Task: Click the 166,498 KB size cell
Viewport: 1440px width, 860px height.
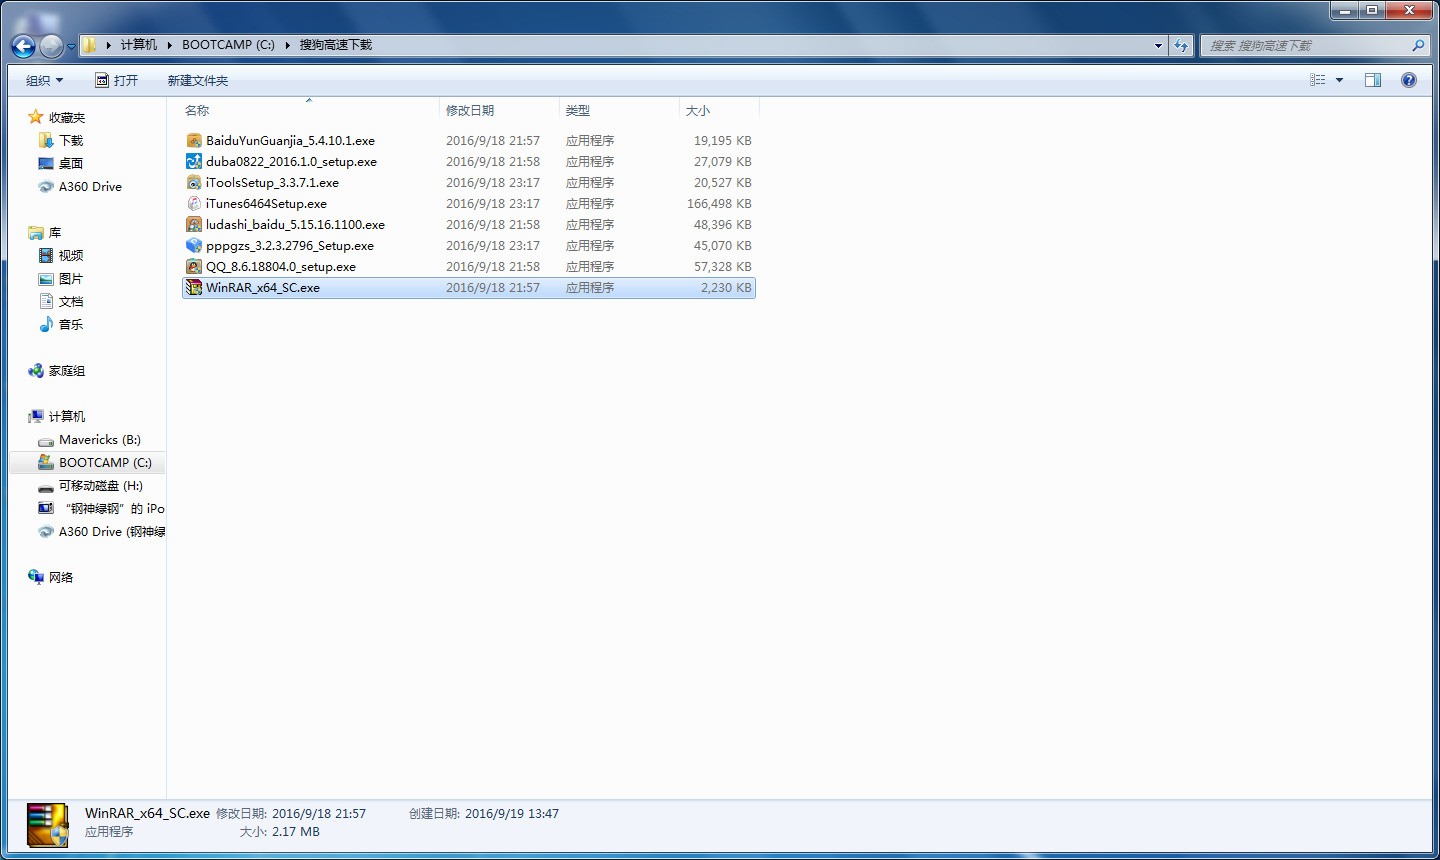Action: 719,204
